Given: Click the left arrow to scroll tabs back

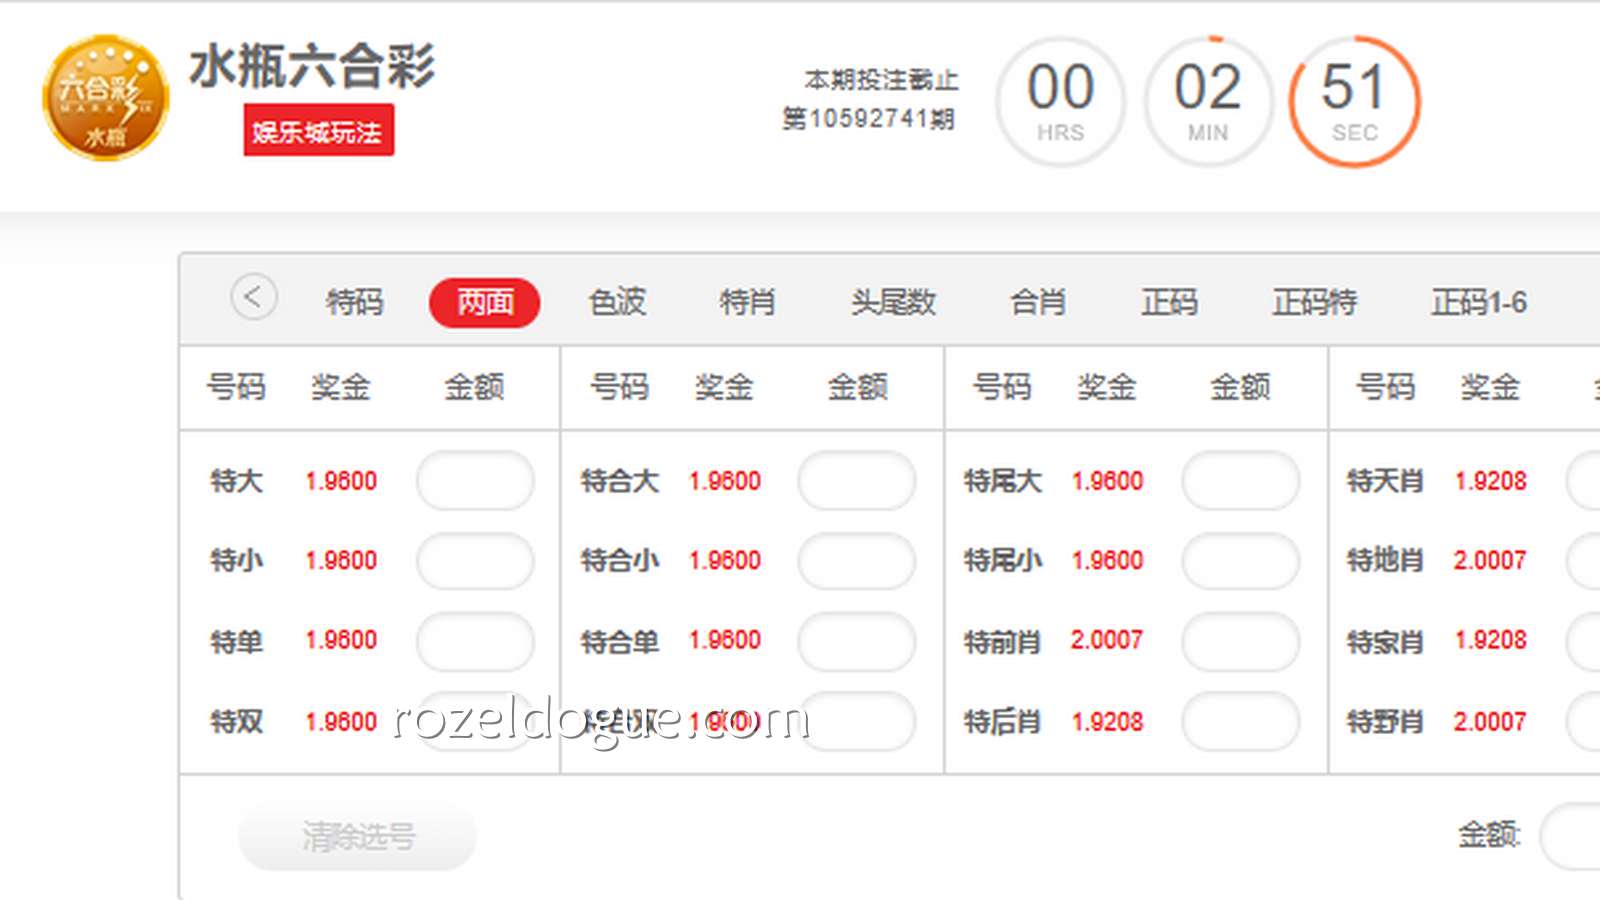Looking at the screenshot, I should point(254,297).
